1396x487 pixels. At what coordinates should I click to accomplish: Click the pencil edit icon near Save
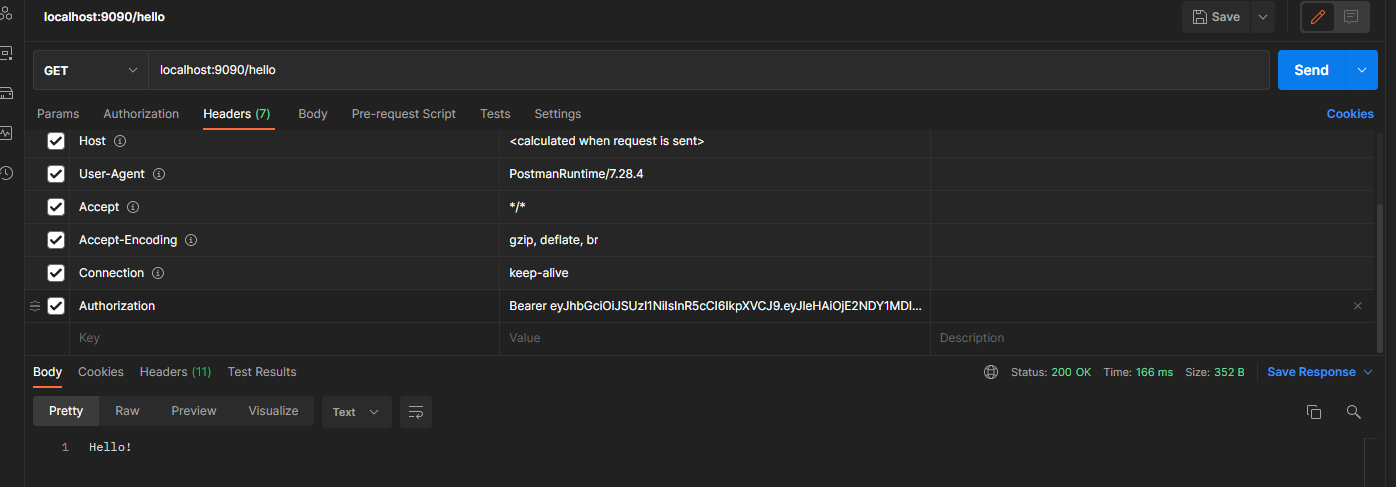coord(1317,17)
